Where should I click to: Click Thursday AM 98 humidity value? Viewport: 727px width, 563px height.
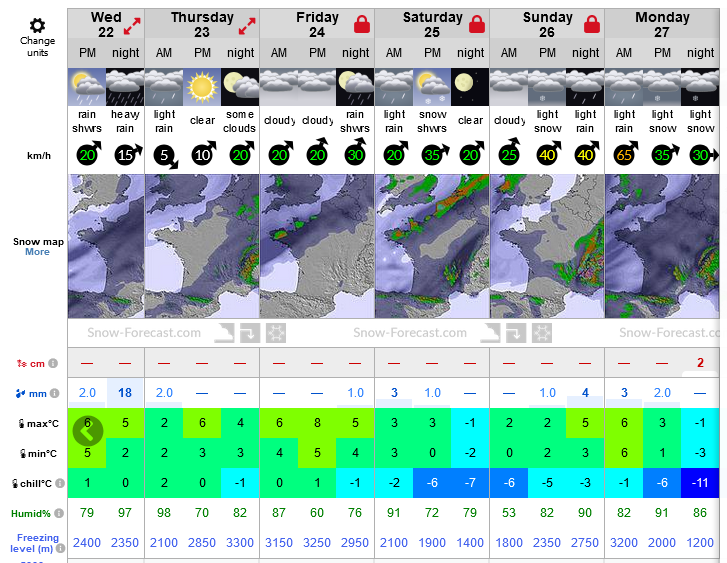tap(164, 513)
